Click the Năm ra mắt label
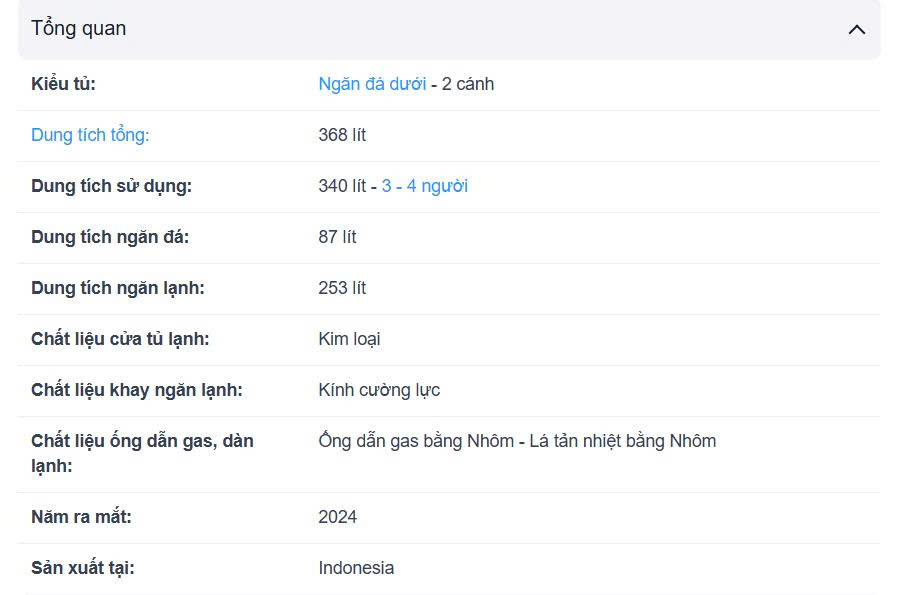 coord(81,517)
